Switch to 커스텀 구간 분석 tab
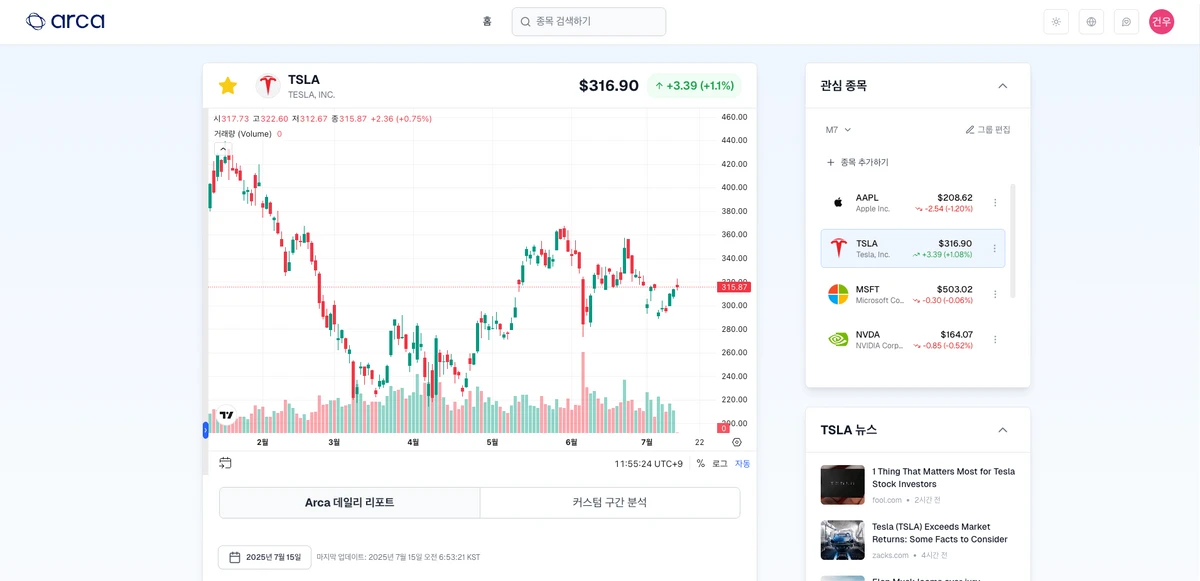1200x581 pixels. point(610,503)
